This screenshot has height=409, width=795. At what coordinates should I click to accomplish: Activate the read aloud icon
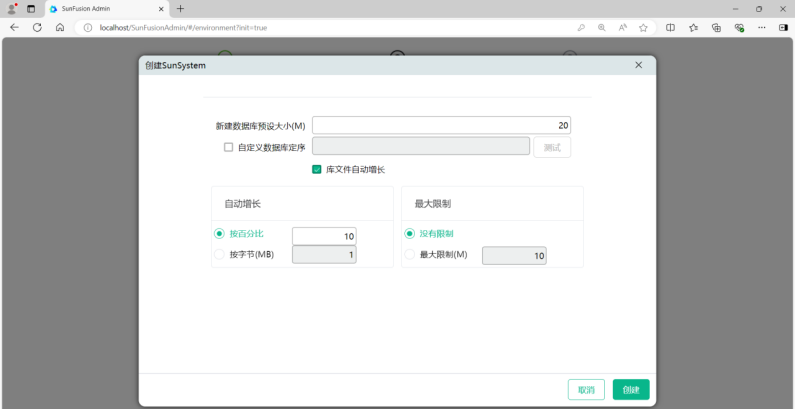coord(623,28)
